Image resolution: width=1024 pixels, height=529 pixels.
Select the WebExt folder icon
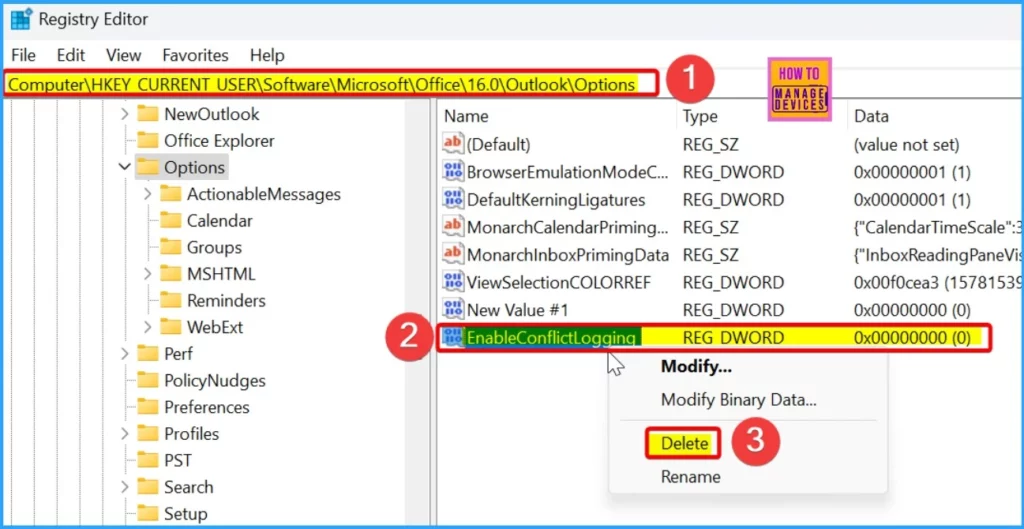[x=170, y=327]
